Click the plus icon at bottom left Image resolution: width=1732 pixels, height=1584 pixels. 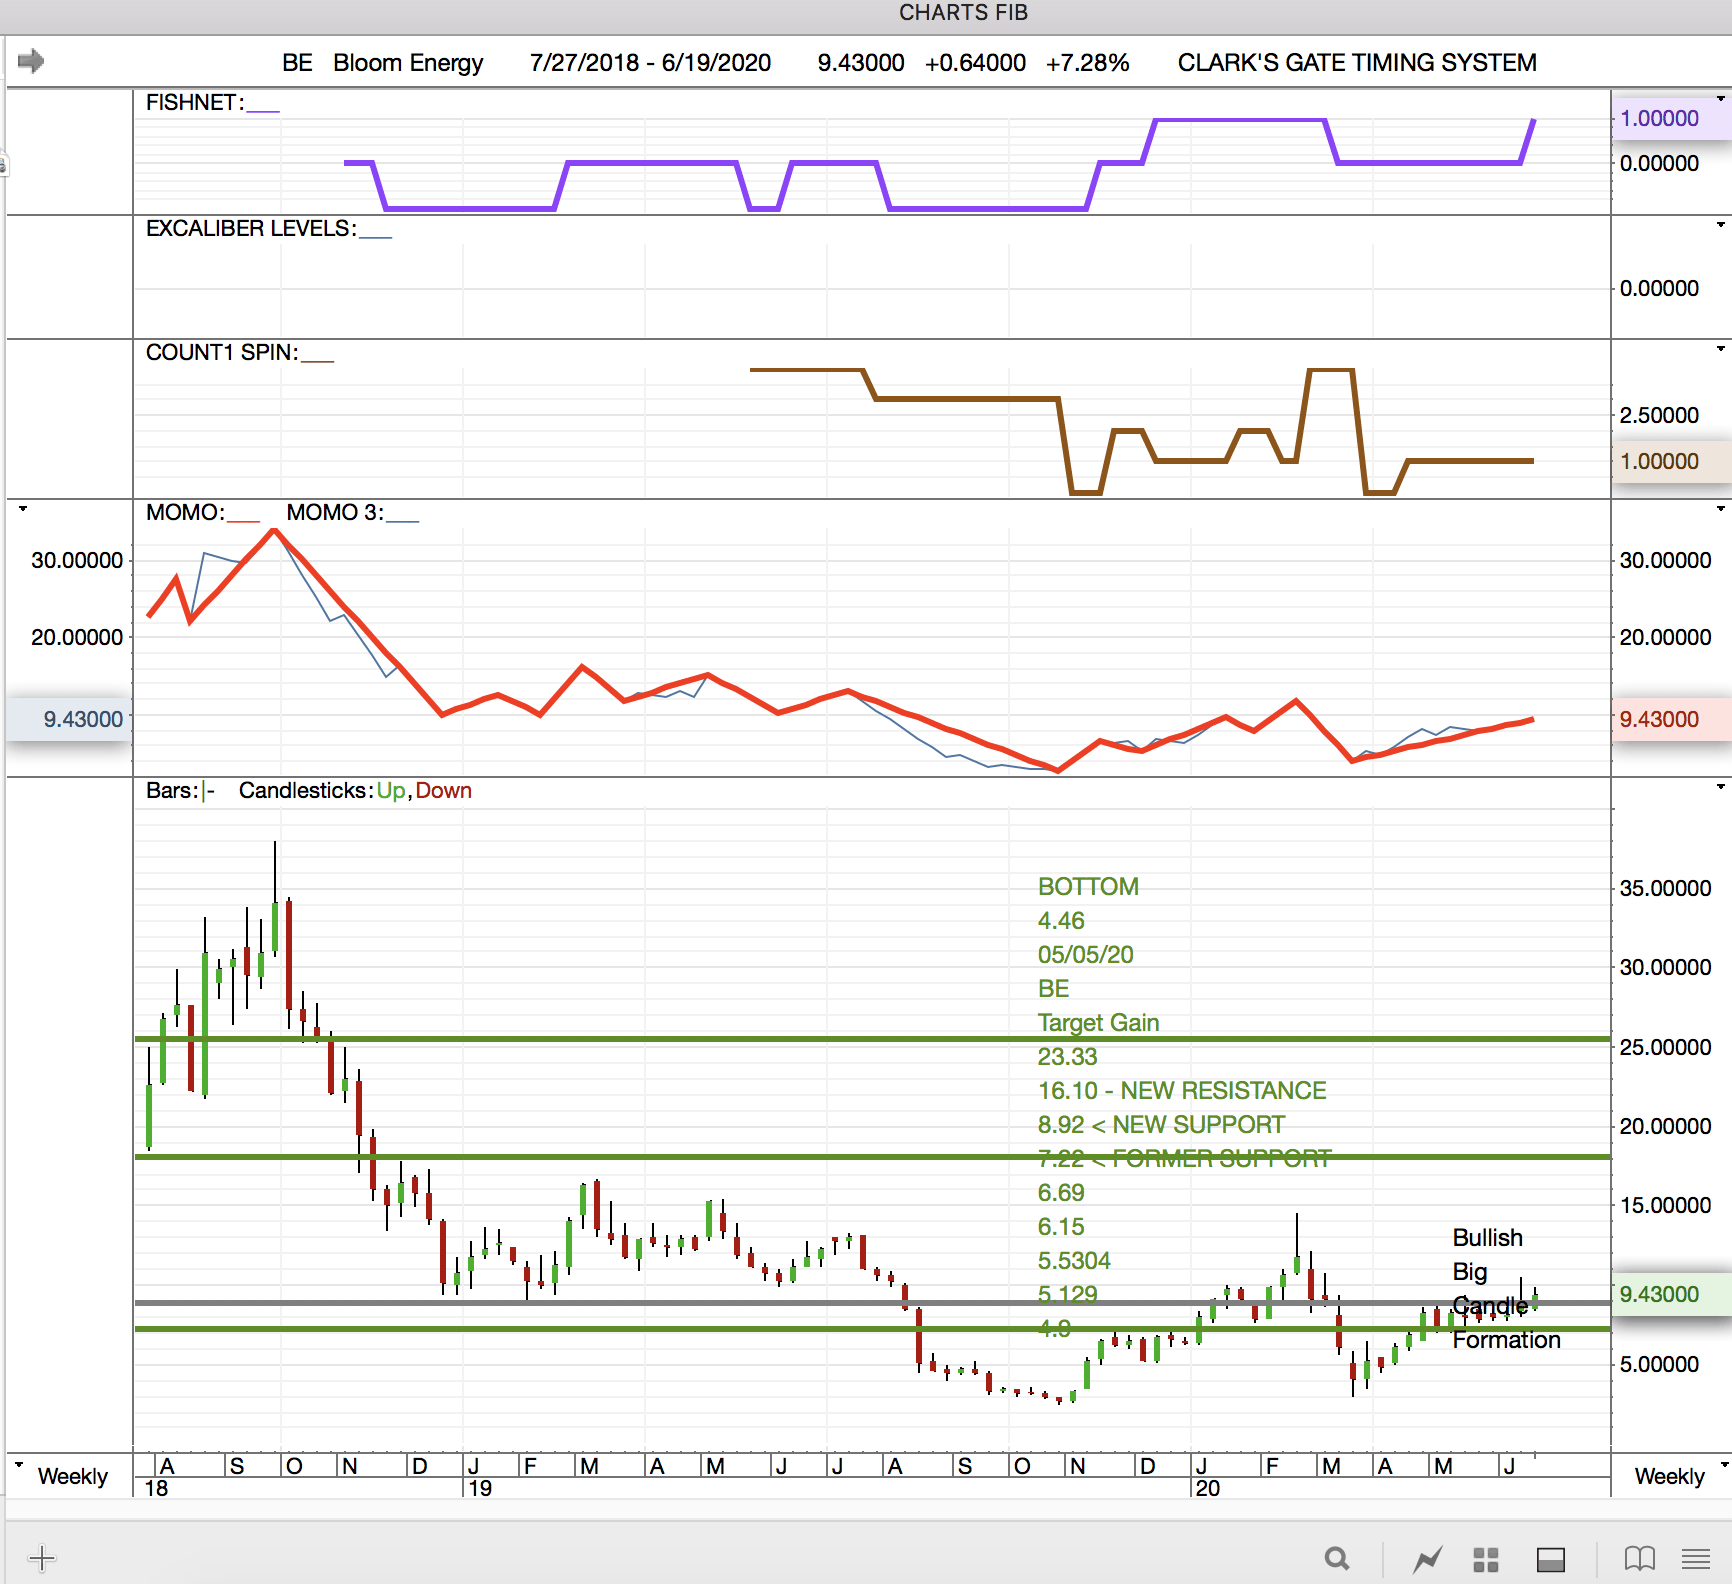click(42, 1558)
